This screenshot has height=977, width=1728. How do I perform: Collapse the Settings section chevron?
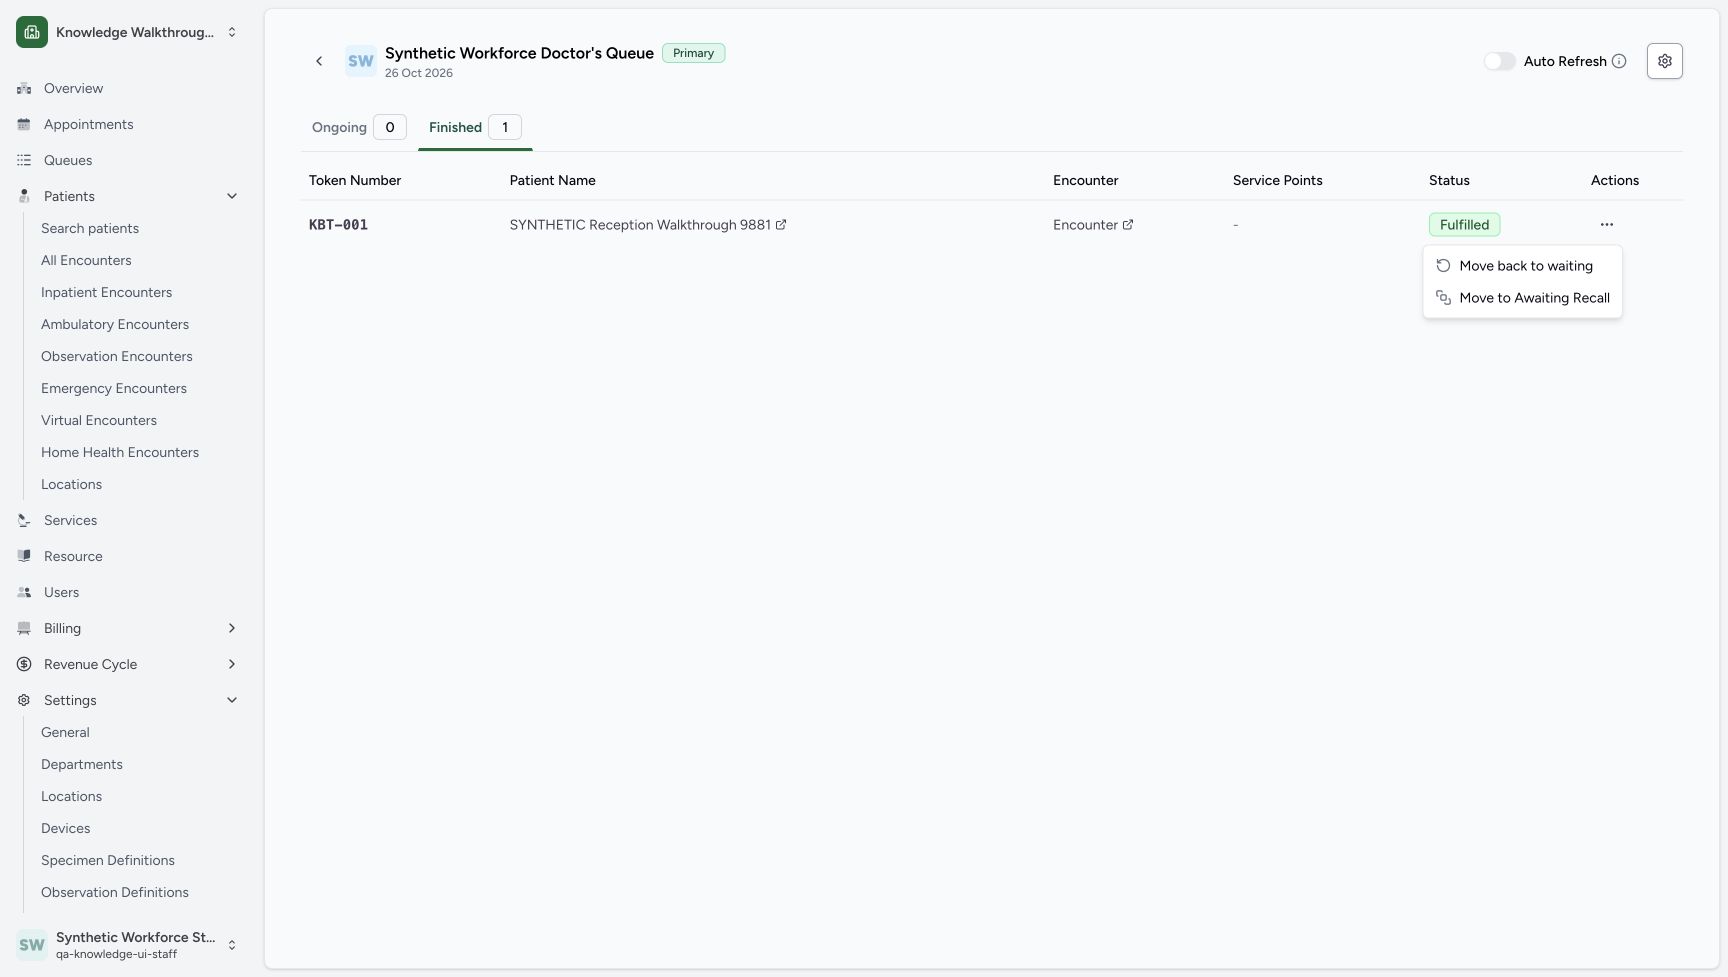[x=232, y=701]
